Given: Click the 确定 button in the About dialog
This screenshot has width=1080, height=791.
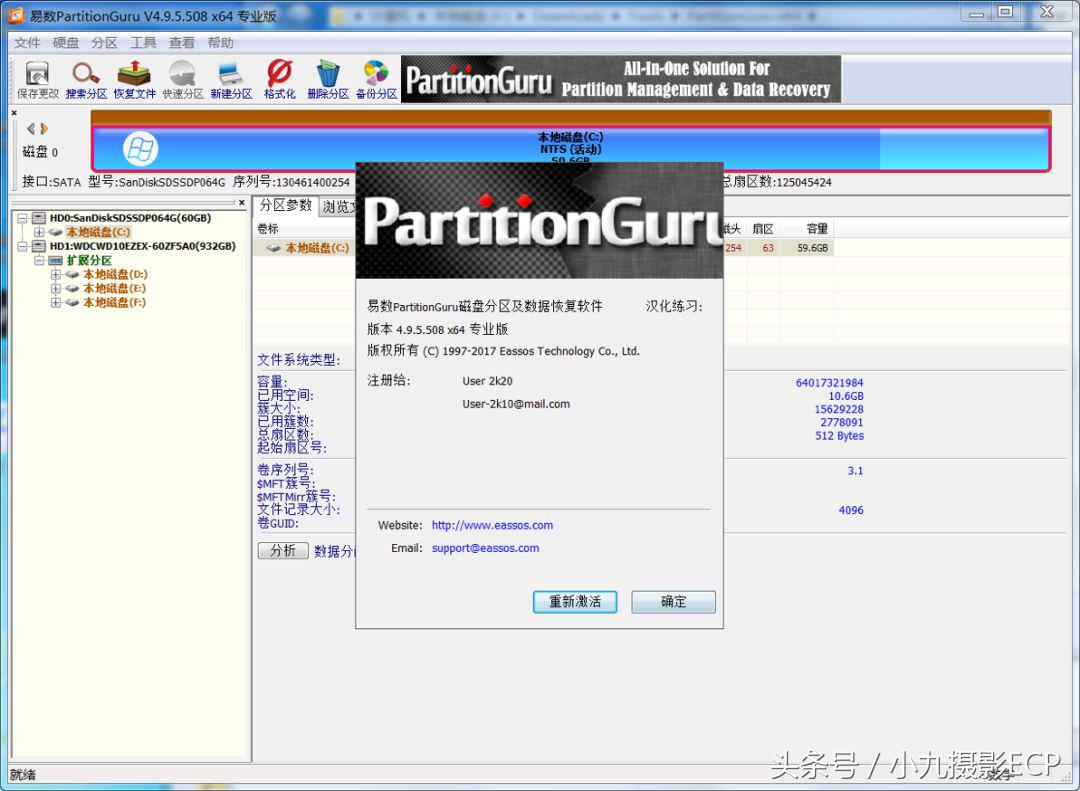Looking at the screenshot, I should (x=674, y=602).
